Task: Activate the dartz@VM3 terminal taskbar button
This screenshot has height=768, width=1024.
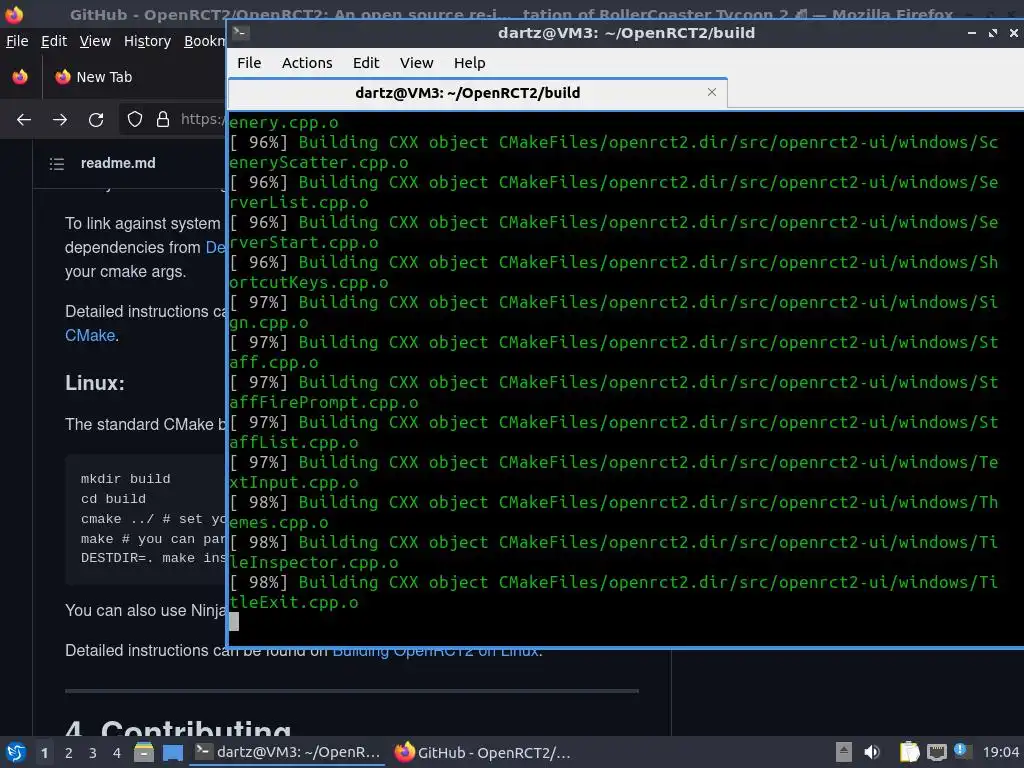Action: pos(287,752)
